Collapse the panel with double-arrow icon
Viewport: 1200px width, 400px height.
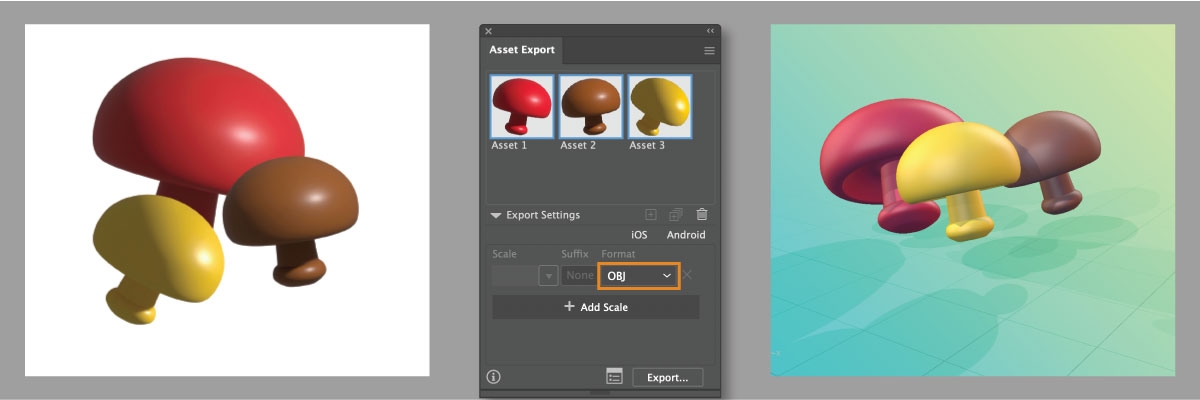click(x=710, y=31)
